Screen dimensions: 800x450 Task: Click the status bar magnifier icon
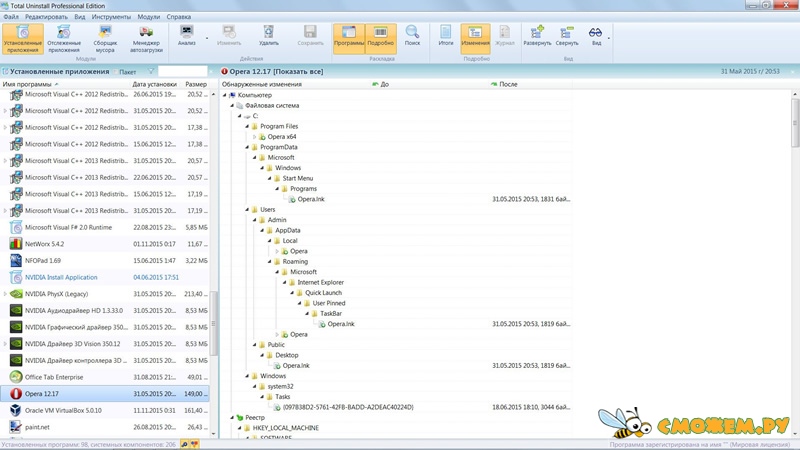pos(184,444)
